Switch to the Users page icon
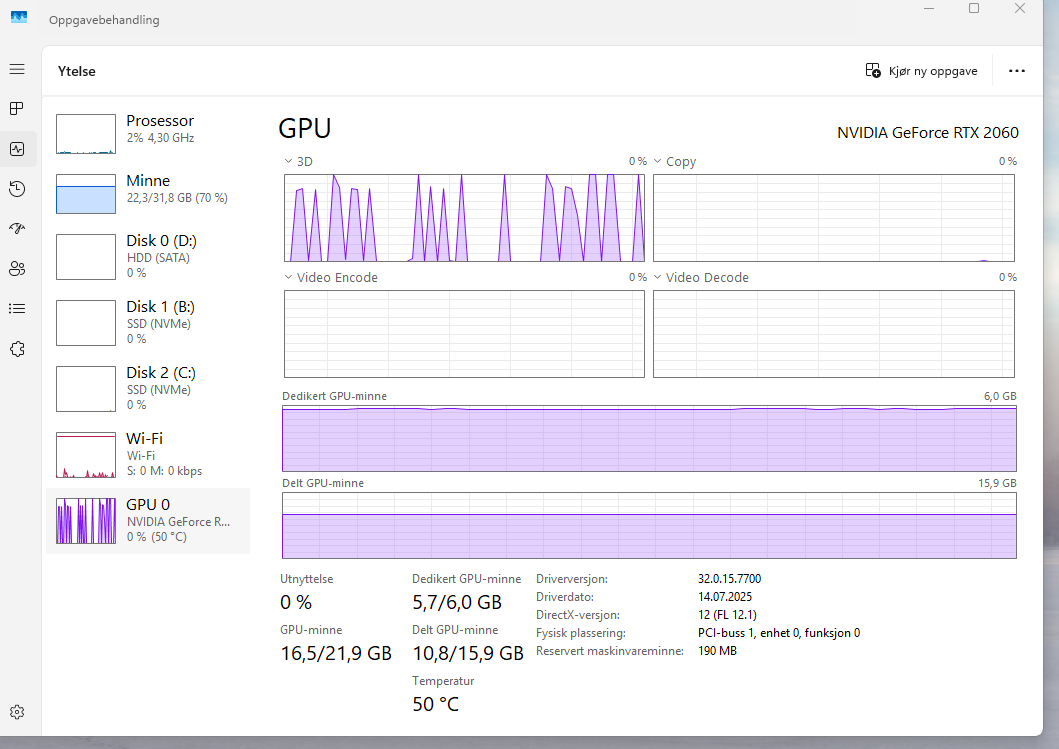1059x749 pixels. click(x=17, y=268)
